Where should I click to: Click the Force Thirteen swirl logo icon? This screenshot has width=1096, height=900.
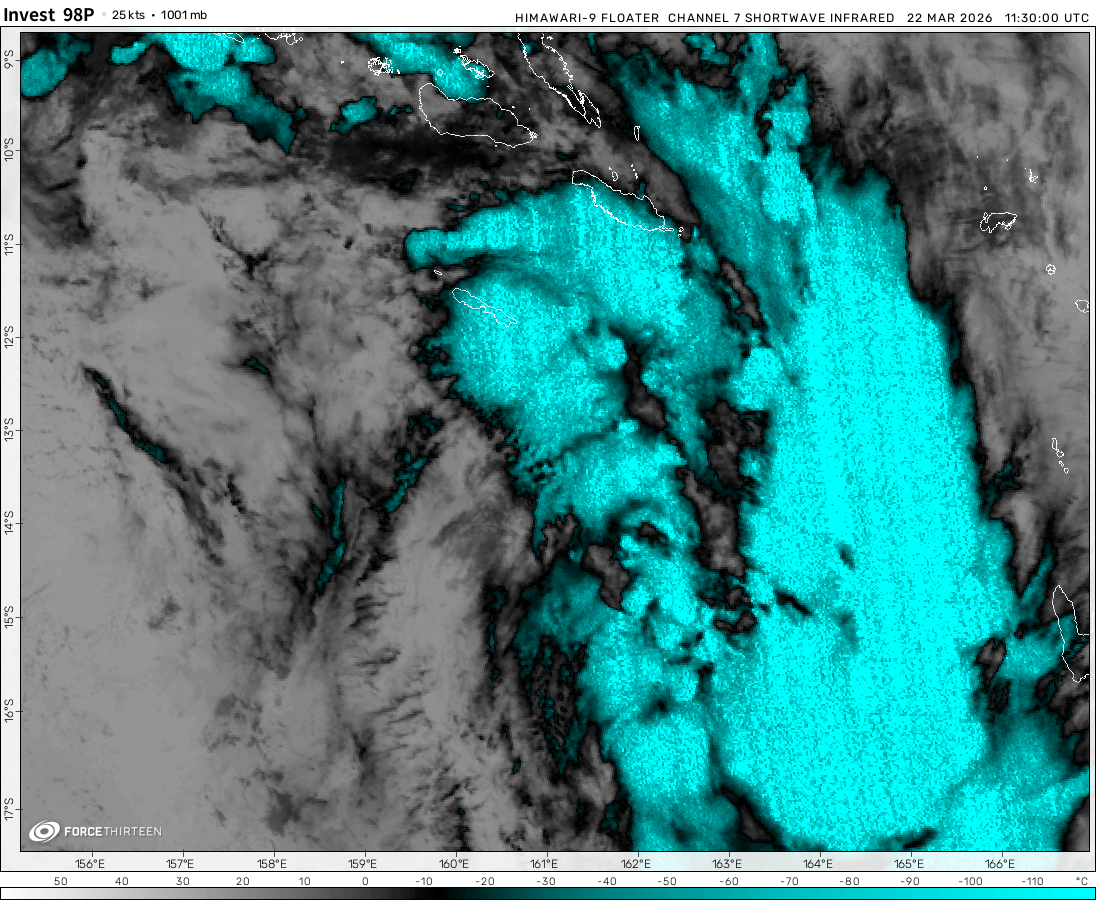[44, 831]
